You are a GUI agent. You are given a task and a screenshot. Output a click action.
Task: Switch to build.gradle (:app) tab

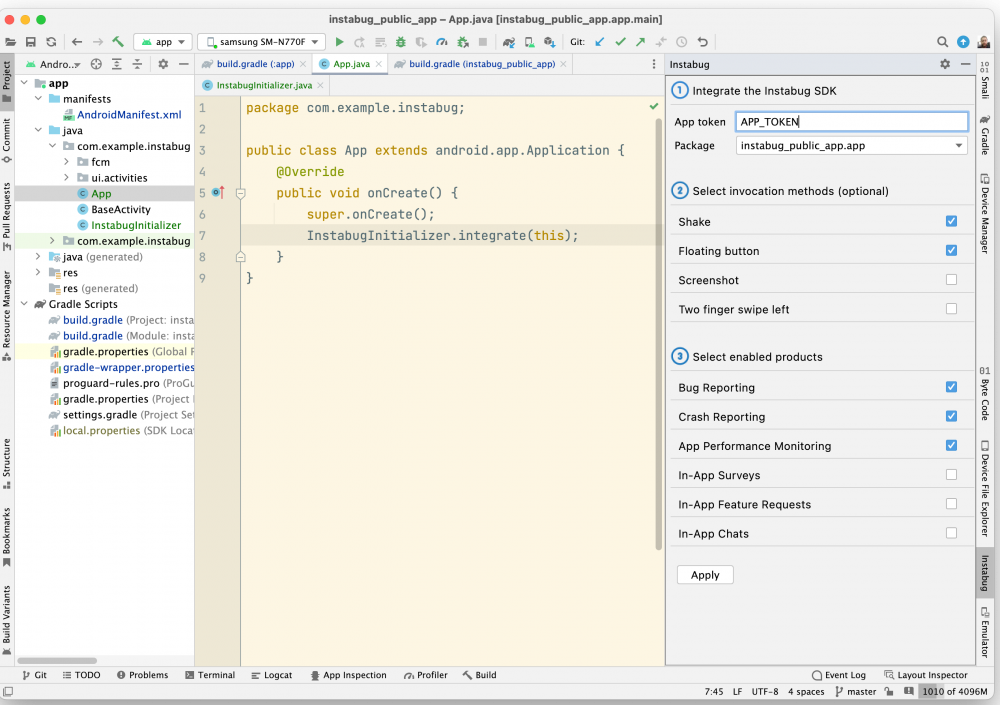tap(254, 64)
